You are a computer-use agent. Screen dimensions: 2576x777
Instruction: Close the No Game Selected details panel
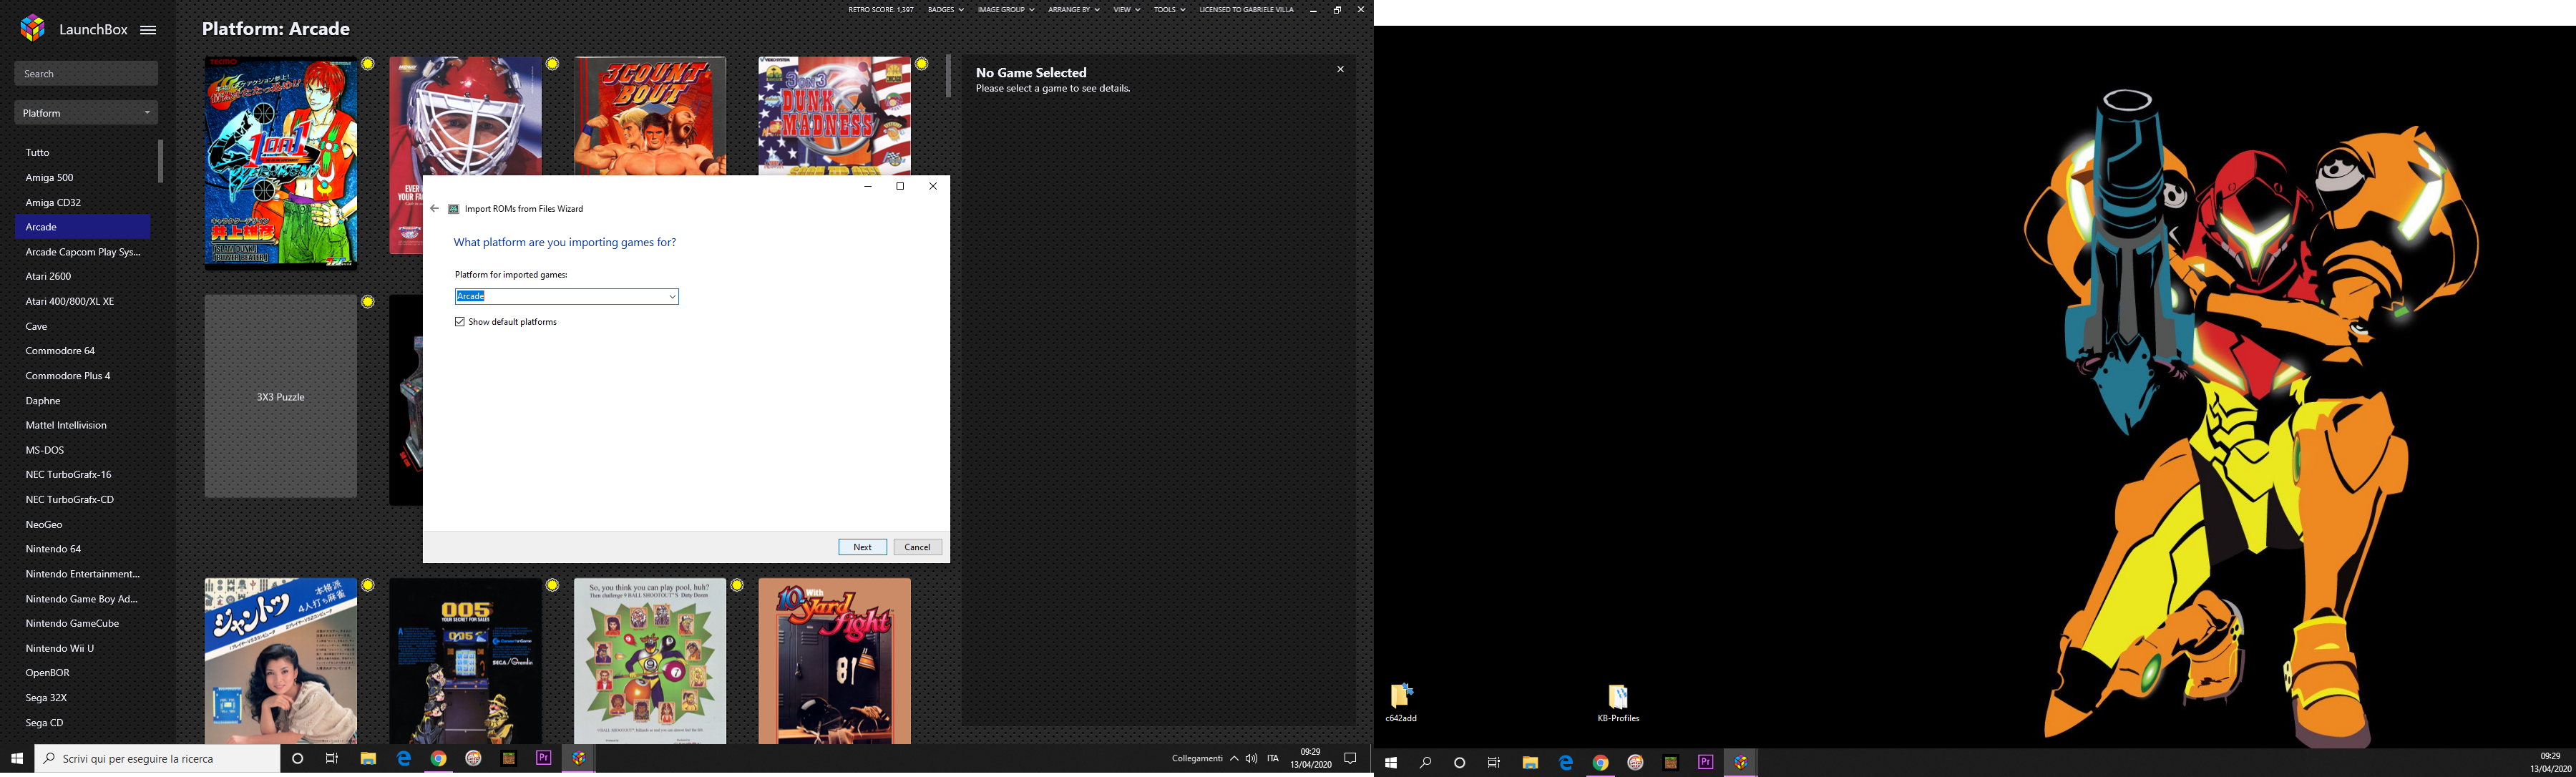[x=1340, y=69]
